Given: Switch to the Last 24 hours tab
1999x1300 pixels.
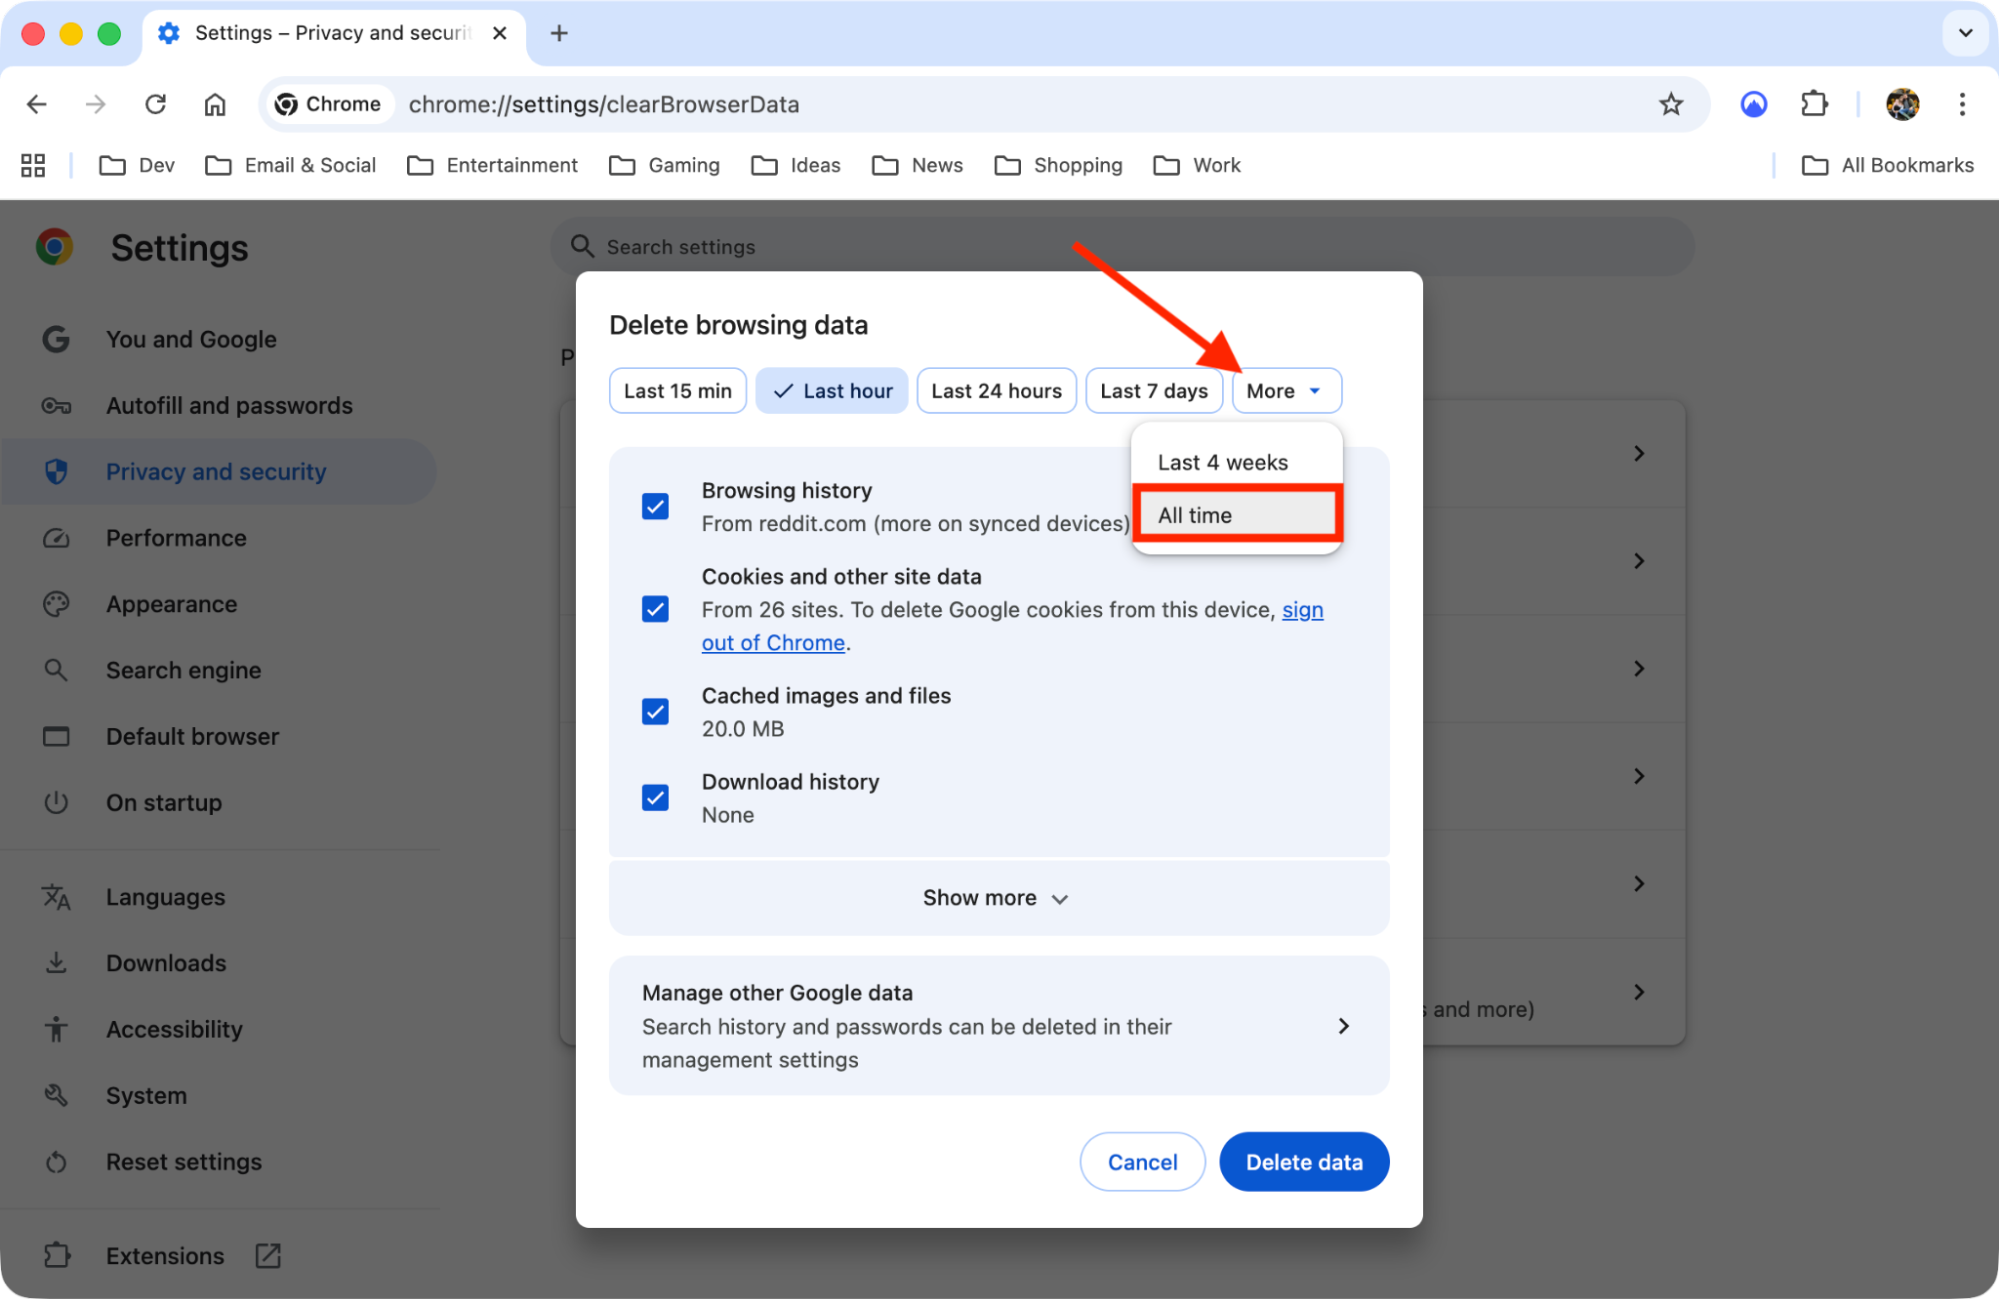Looking at the screenshot, I should [x=995, y=390].
